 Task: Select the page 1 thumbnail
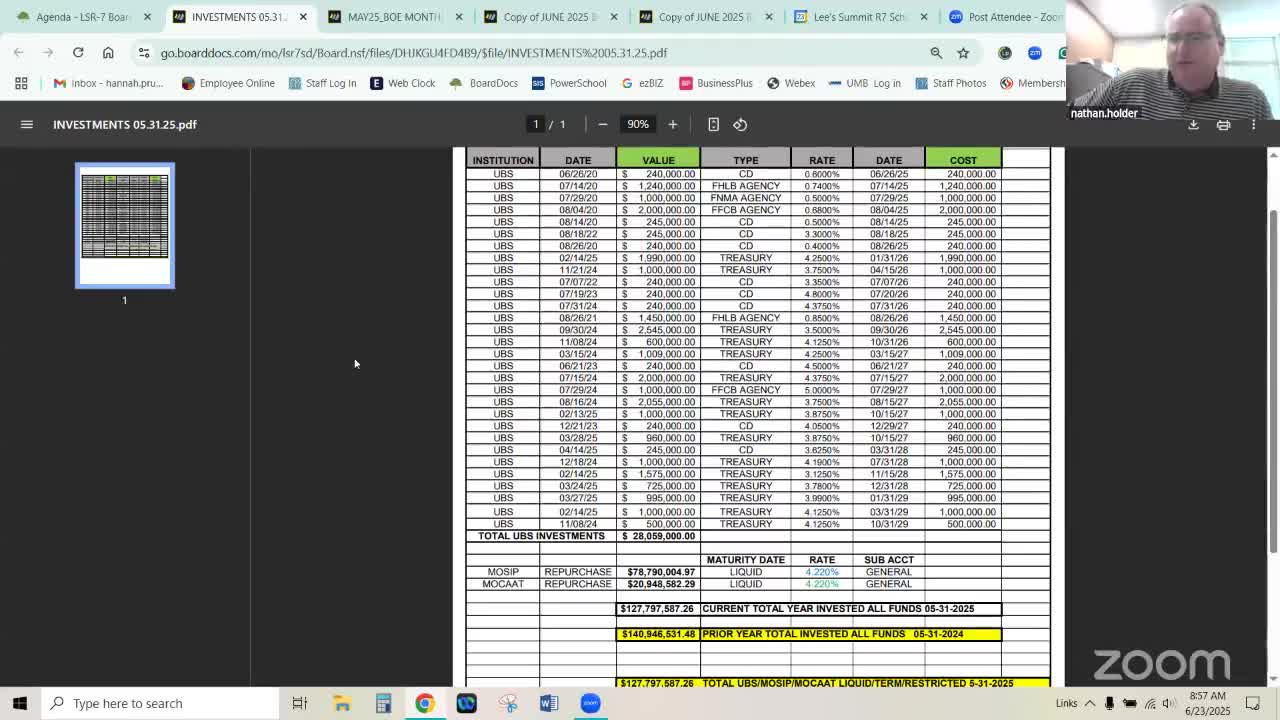click(x=125, y=226)
